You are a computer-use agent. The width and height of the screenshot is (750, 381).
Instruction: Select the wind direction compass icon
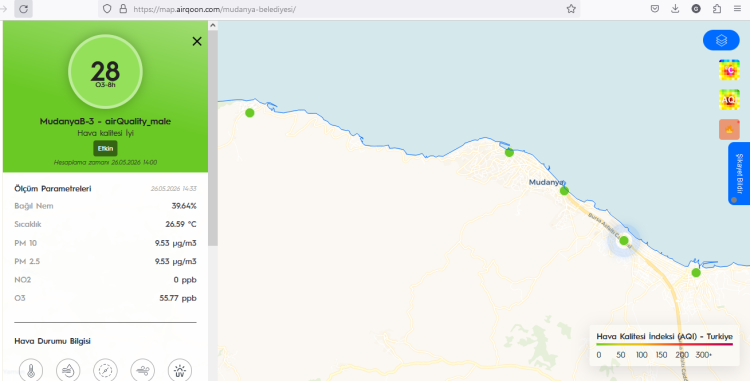105,370
